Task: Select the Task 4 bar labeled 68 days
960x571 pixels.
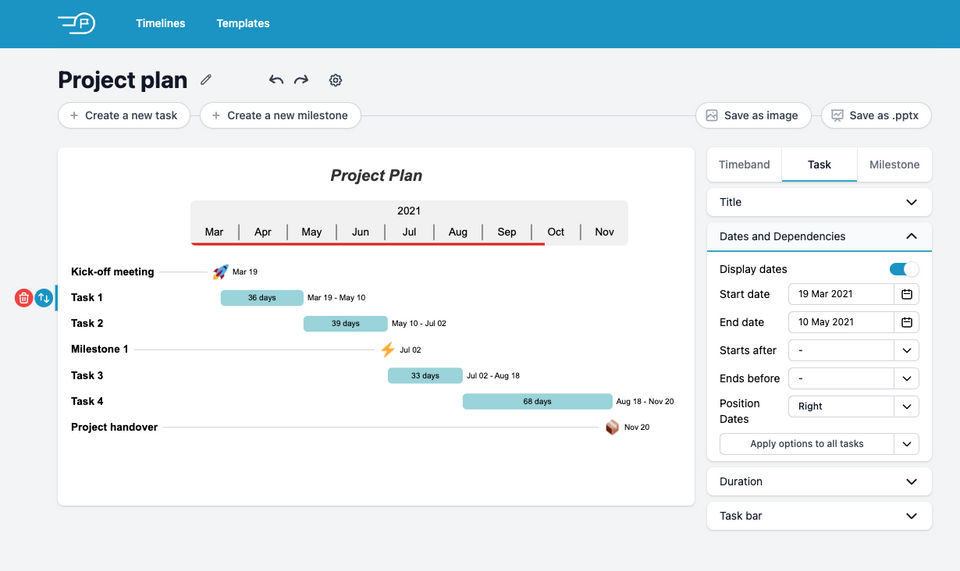Action: click(x=537, y=401)
